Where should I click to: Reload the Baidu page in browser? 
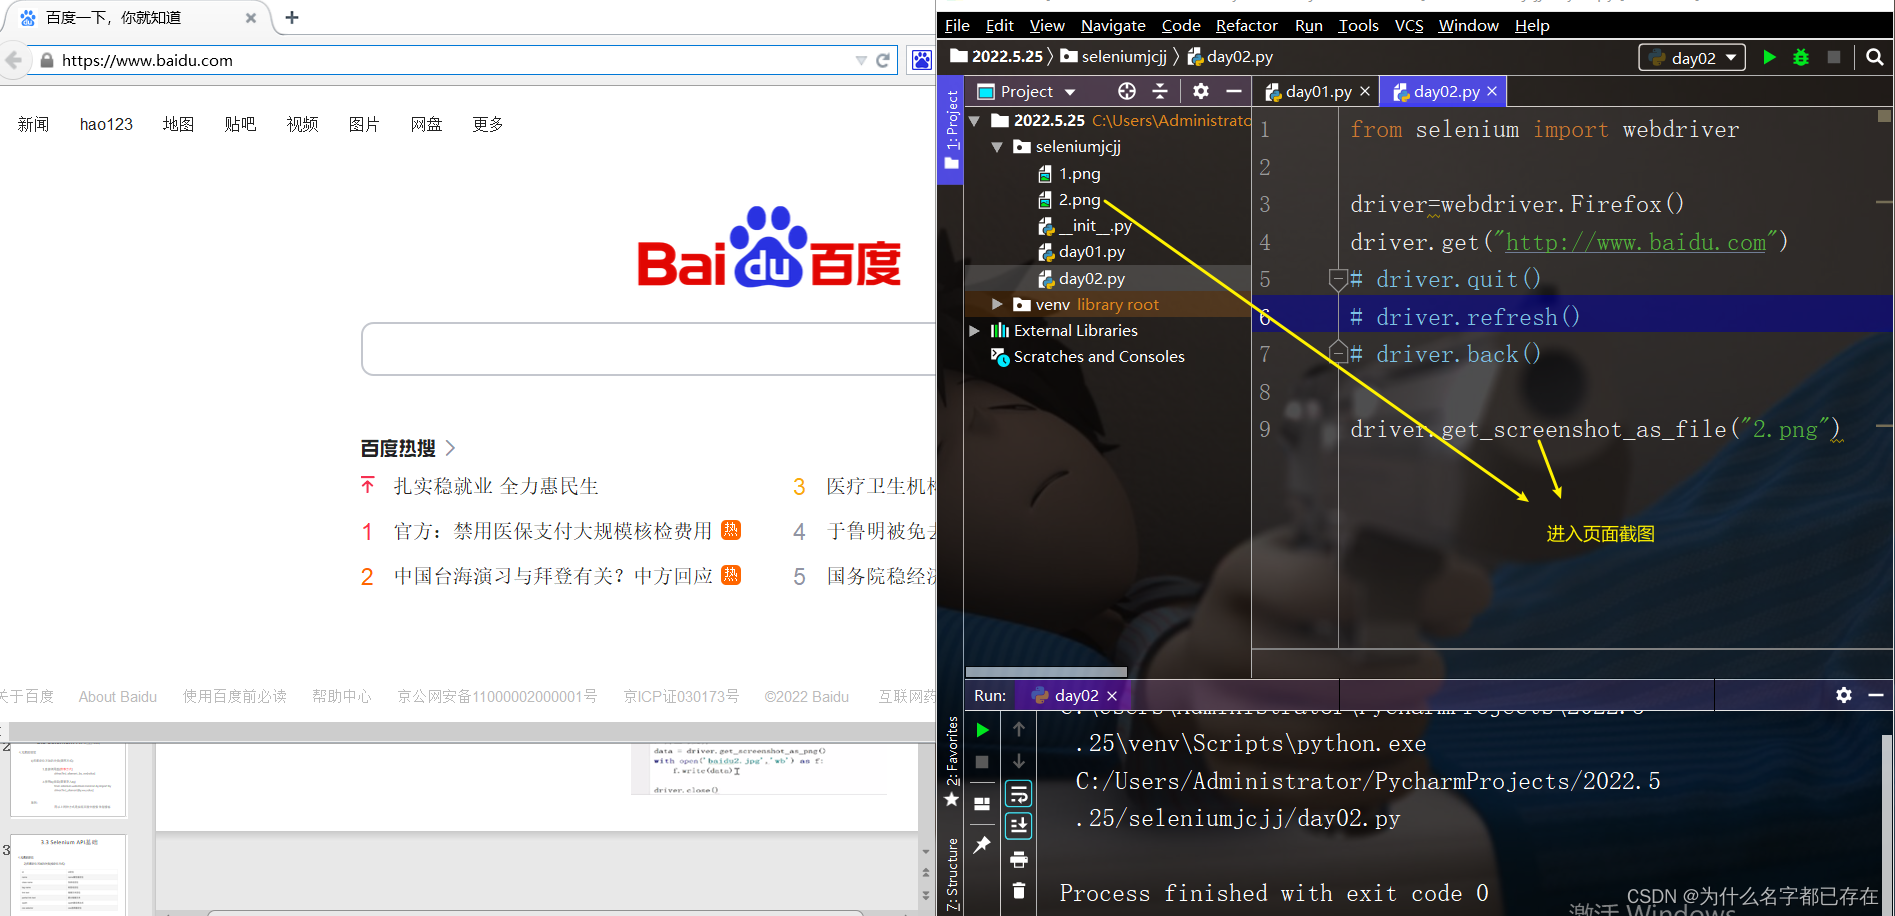883,60
